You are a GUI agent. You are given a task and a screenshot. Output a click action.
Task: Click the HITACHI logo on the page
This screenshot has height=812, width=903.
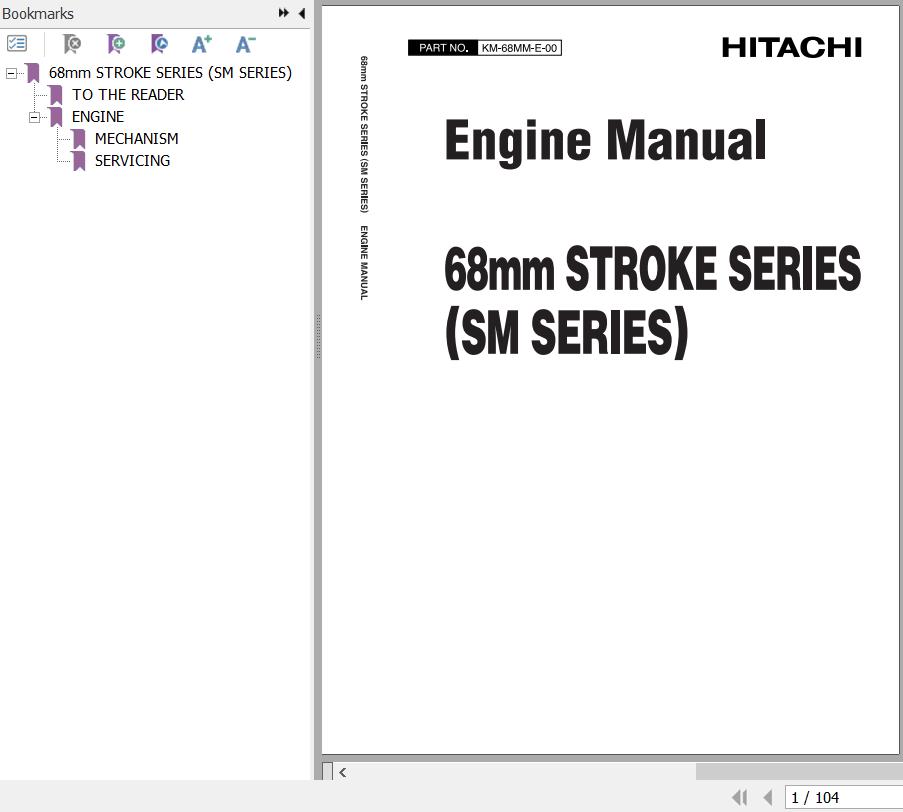pos(792,47)
